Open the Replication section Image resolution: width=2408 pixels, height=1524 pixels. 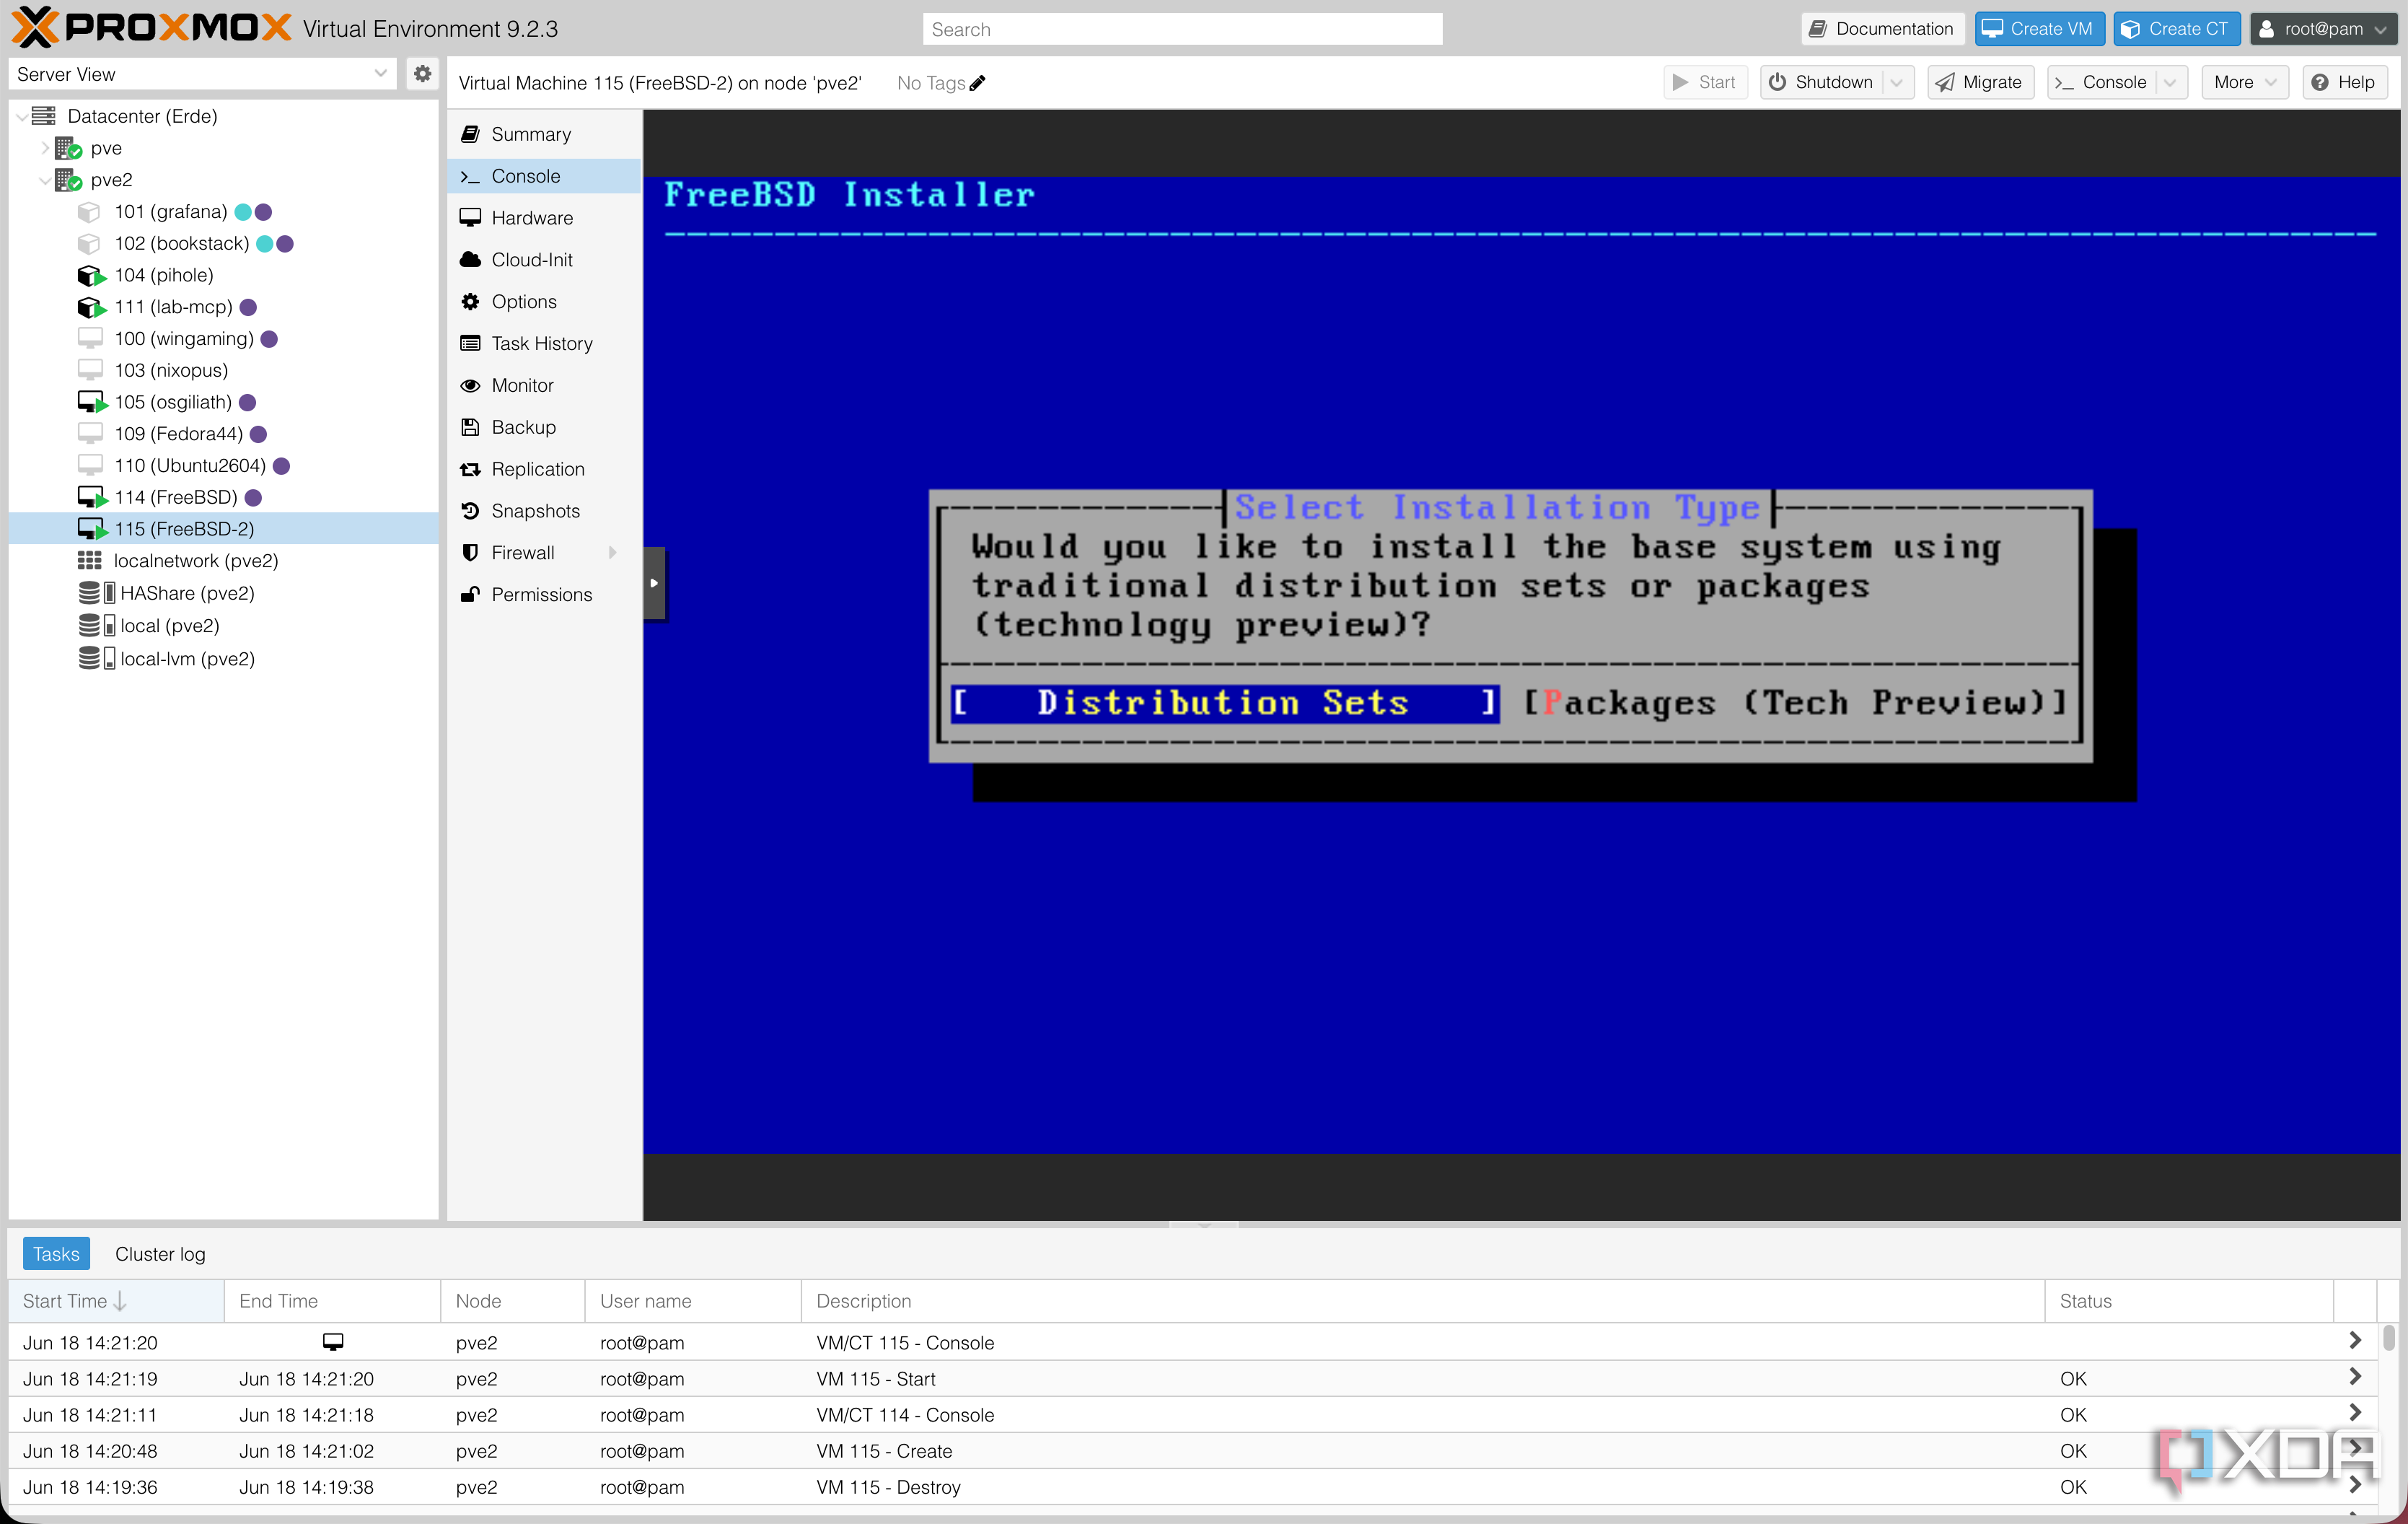pyautogui.click(x=544, y=470)
